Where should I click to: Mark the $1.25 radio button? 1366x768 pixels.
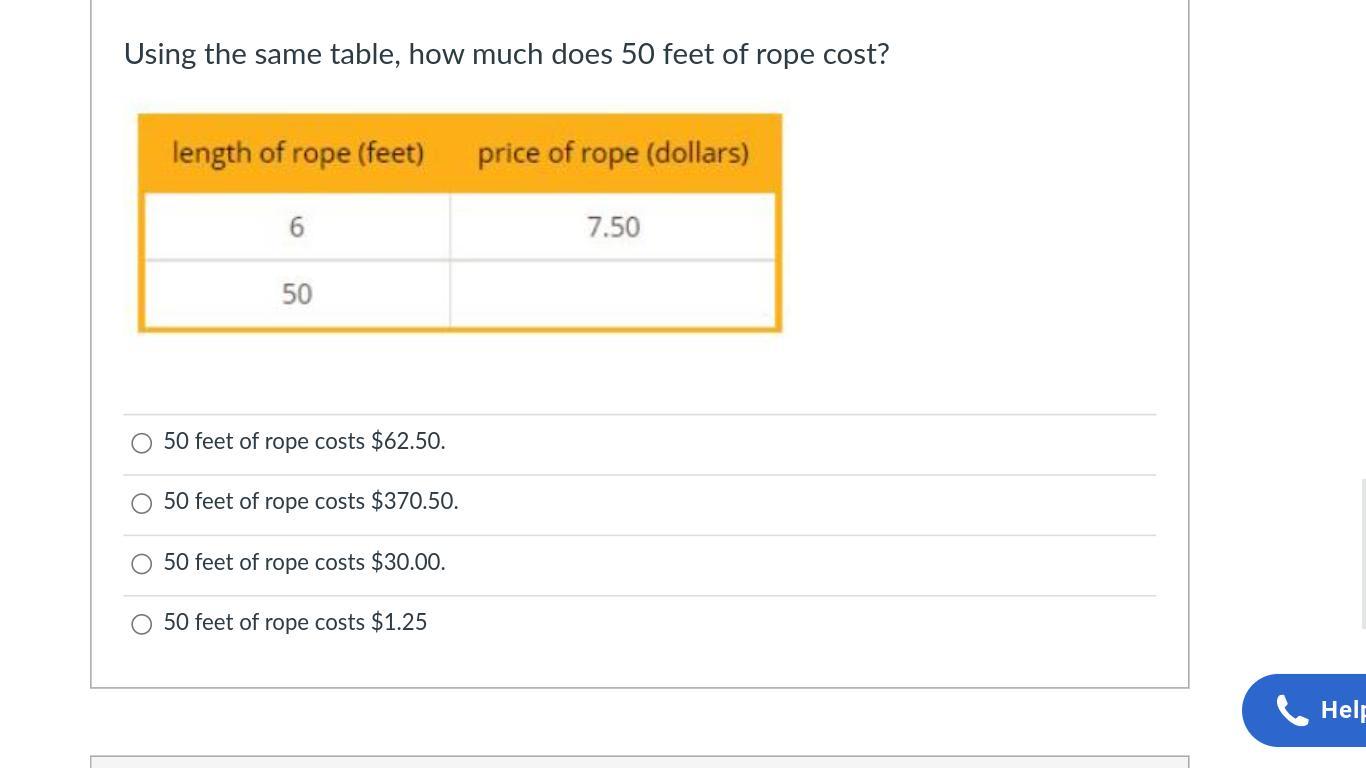[142, 624]
